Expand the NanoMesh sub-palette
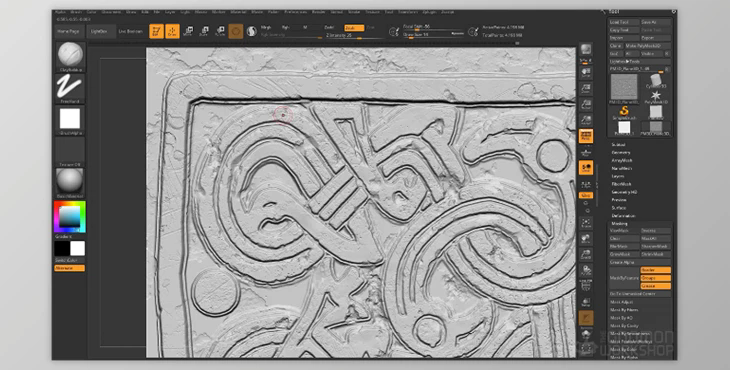730x370 pixels. point(622,168)
